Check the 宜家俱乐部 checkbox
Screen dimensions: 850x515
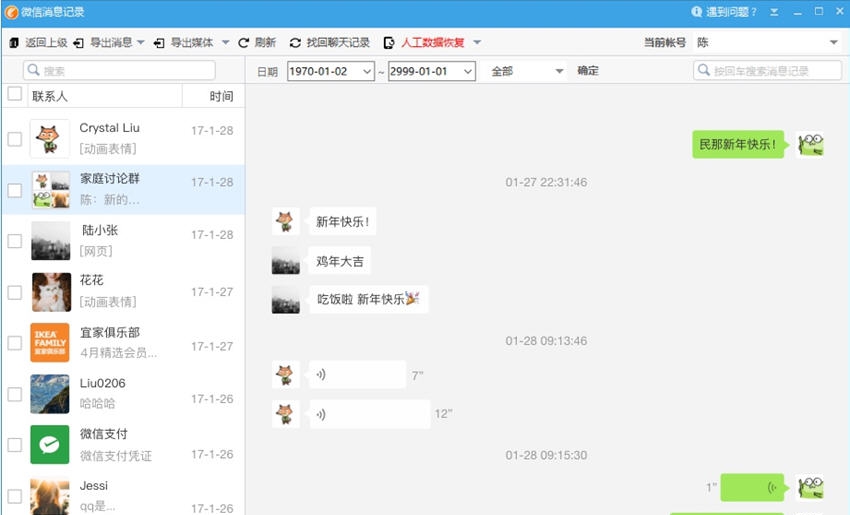click(15, 343)
